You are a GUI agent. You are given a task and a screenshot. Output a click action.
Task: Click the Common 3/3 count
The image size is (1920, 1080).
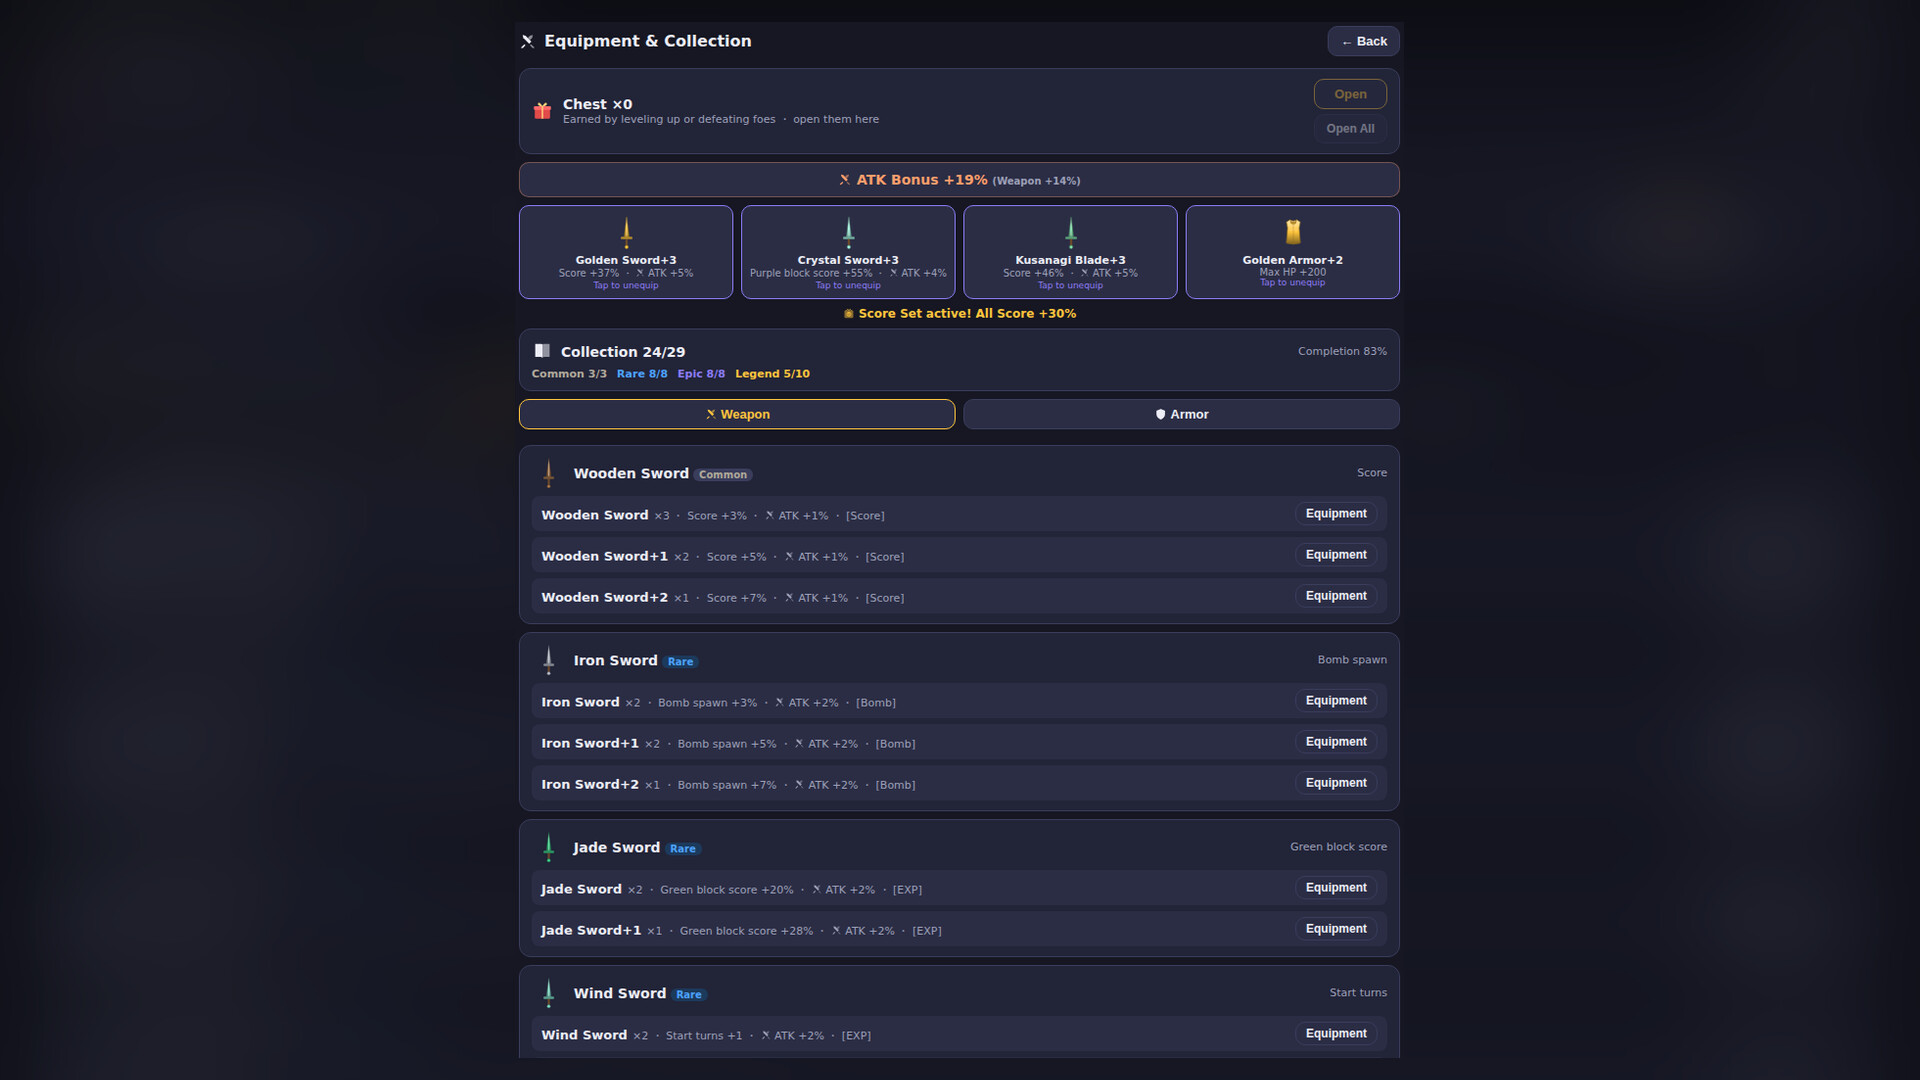569,374
